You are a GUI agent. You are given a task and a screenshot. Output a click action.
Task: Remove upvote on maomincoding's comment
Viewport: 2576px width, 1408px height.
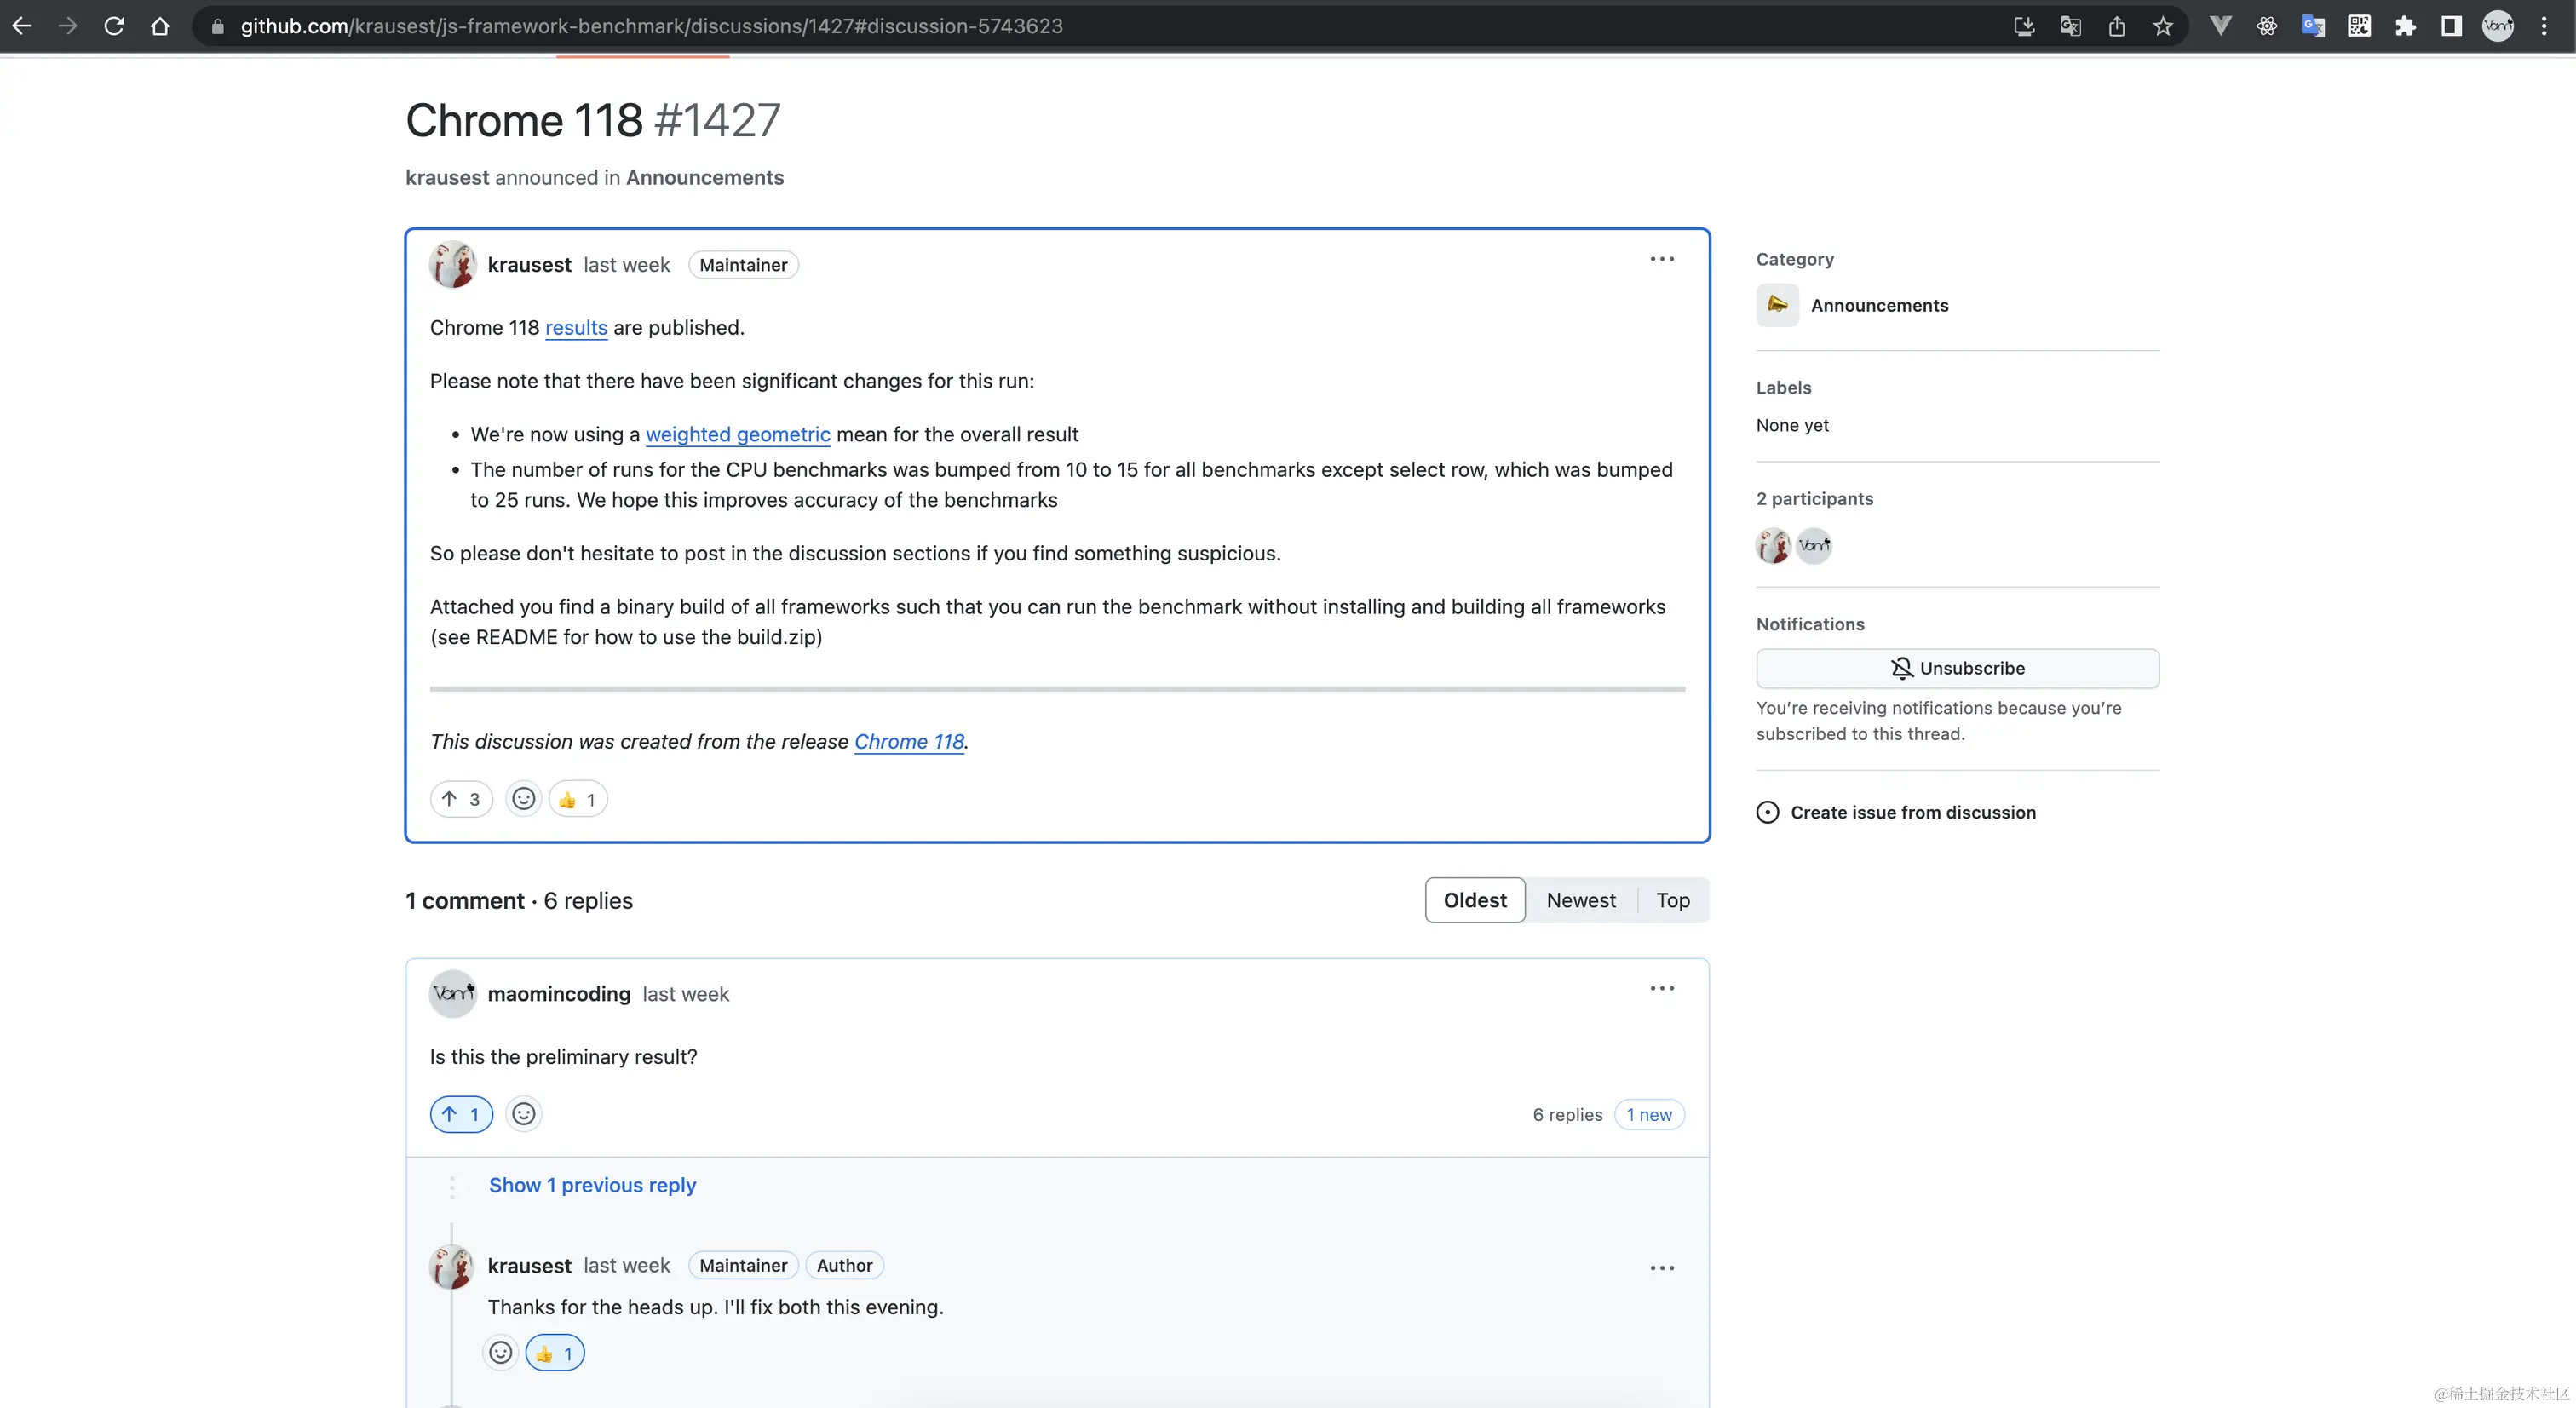click(461, 1114)
